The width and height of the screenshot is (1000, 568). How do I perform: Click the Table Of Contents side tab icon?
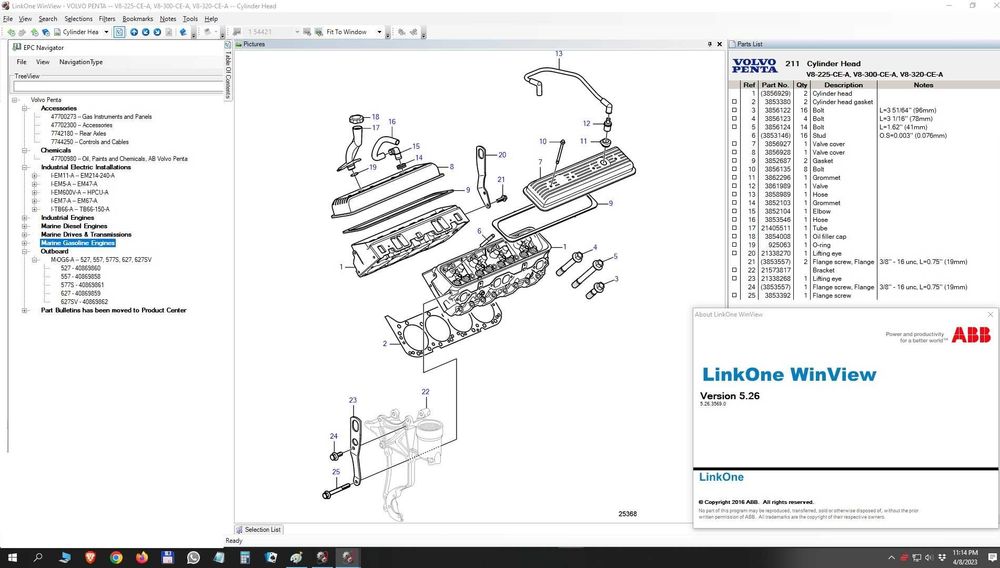[x=228, y=45]
